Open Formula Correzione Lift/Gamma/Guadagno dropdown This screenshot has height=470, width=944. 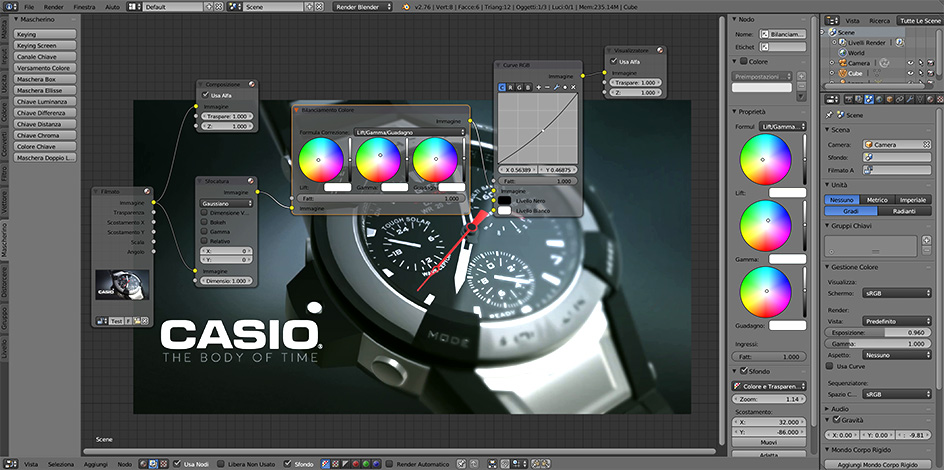[x=410, y=132]
